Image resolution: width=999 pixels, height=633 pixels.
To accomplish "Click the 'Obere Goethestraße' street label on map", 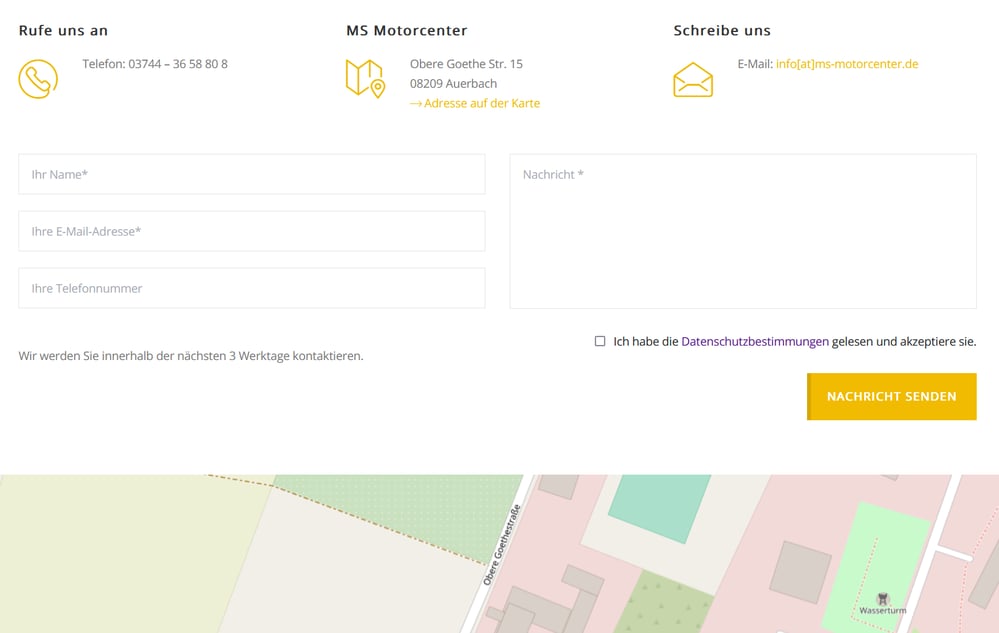I will click(x=502, y=545).
